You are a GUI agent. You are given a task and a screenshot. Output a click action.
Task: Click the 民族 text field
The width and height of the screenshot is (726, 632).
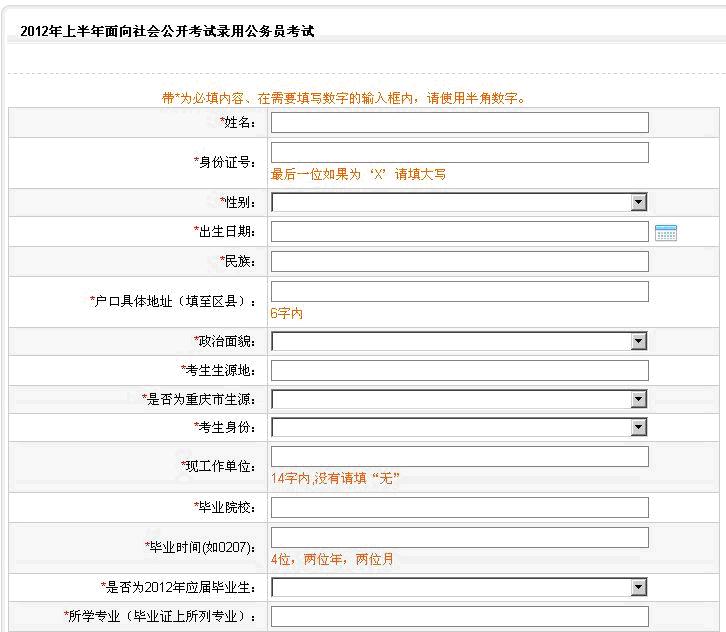tap(460, 262)
